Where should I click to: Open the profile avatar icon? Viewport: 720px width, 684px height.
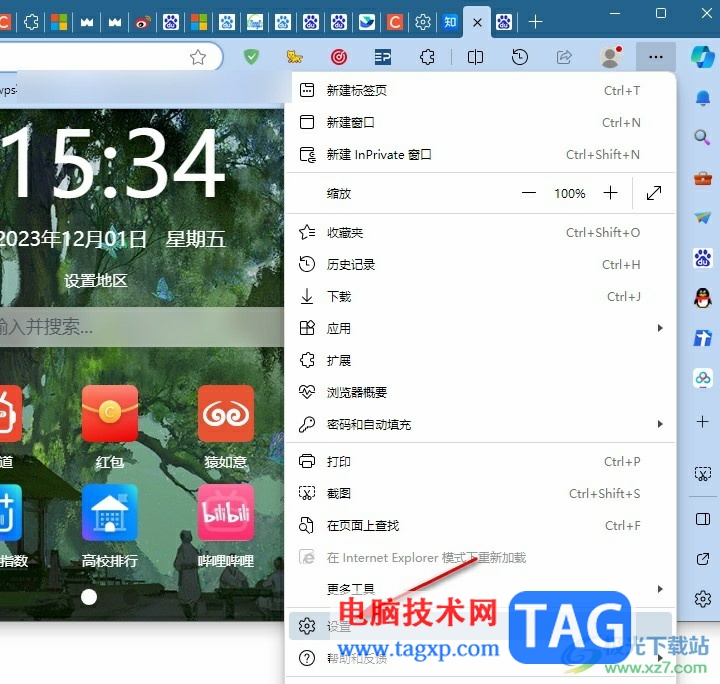pos(611,57)
